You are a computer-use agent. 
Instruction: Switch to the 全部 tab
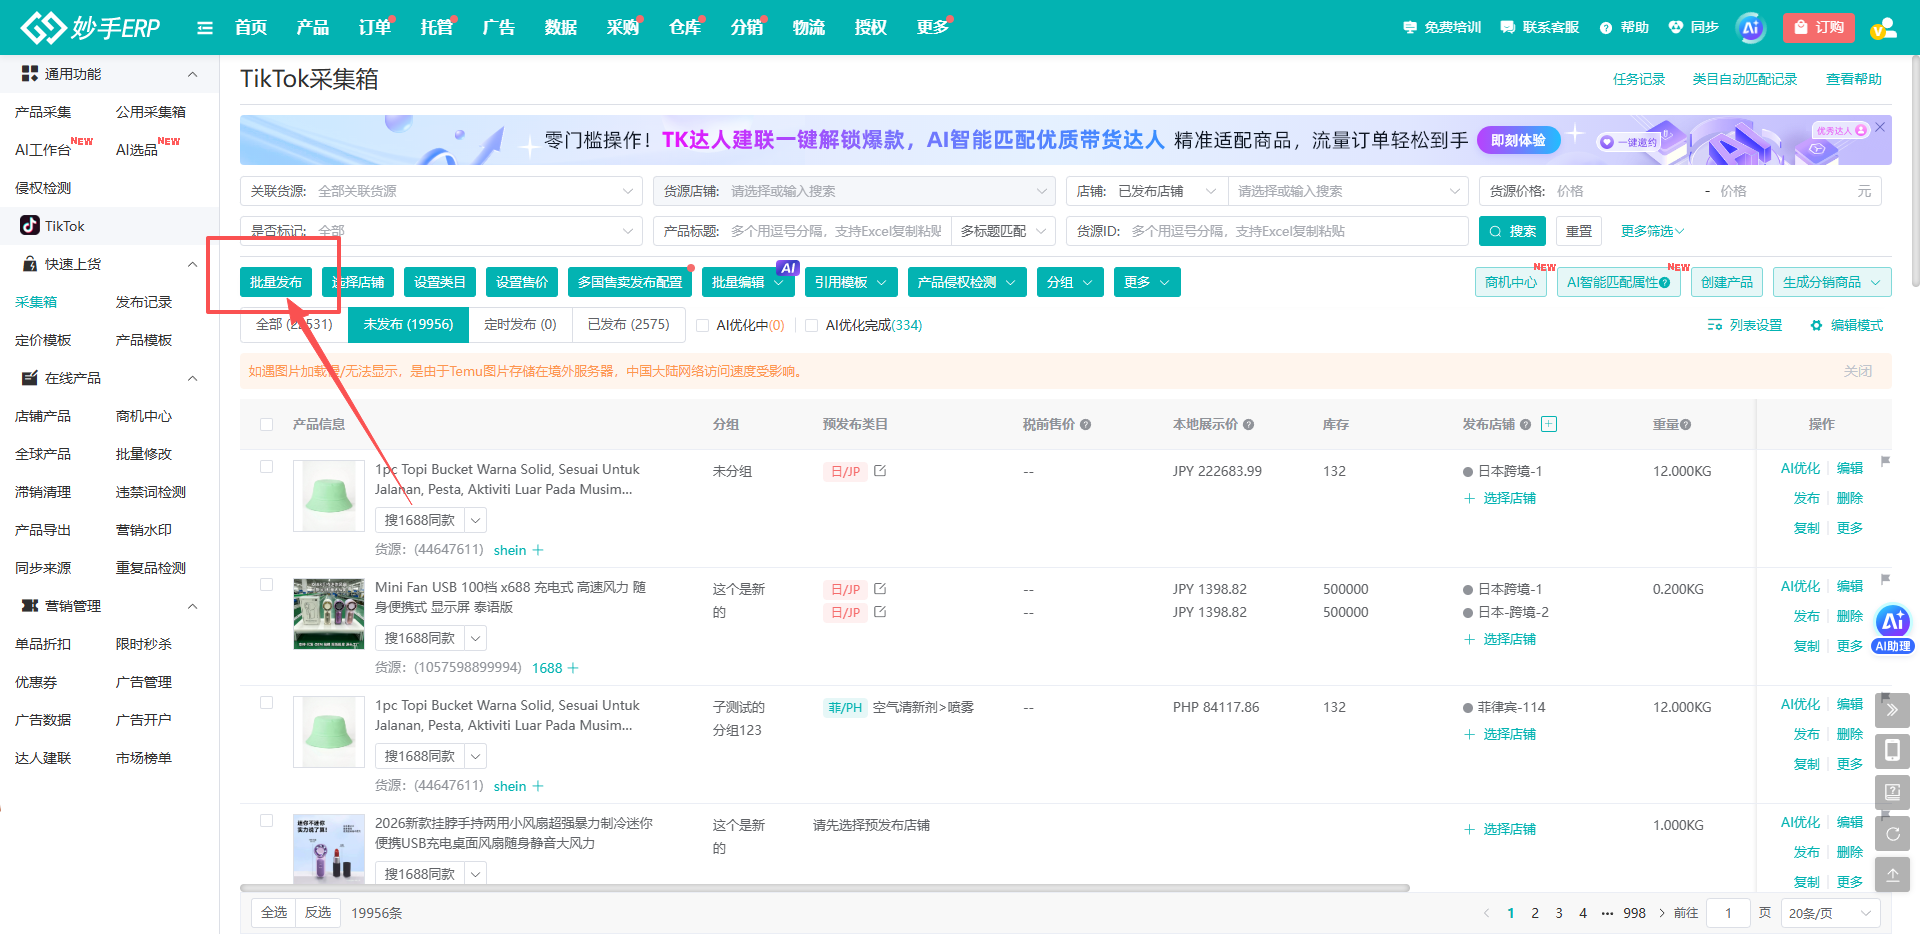[294, 324]
